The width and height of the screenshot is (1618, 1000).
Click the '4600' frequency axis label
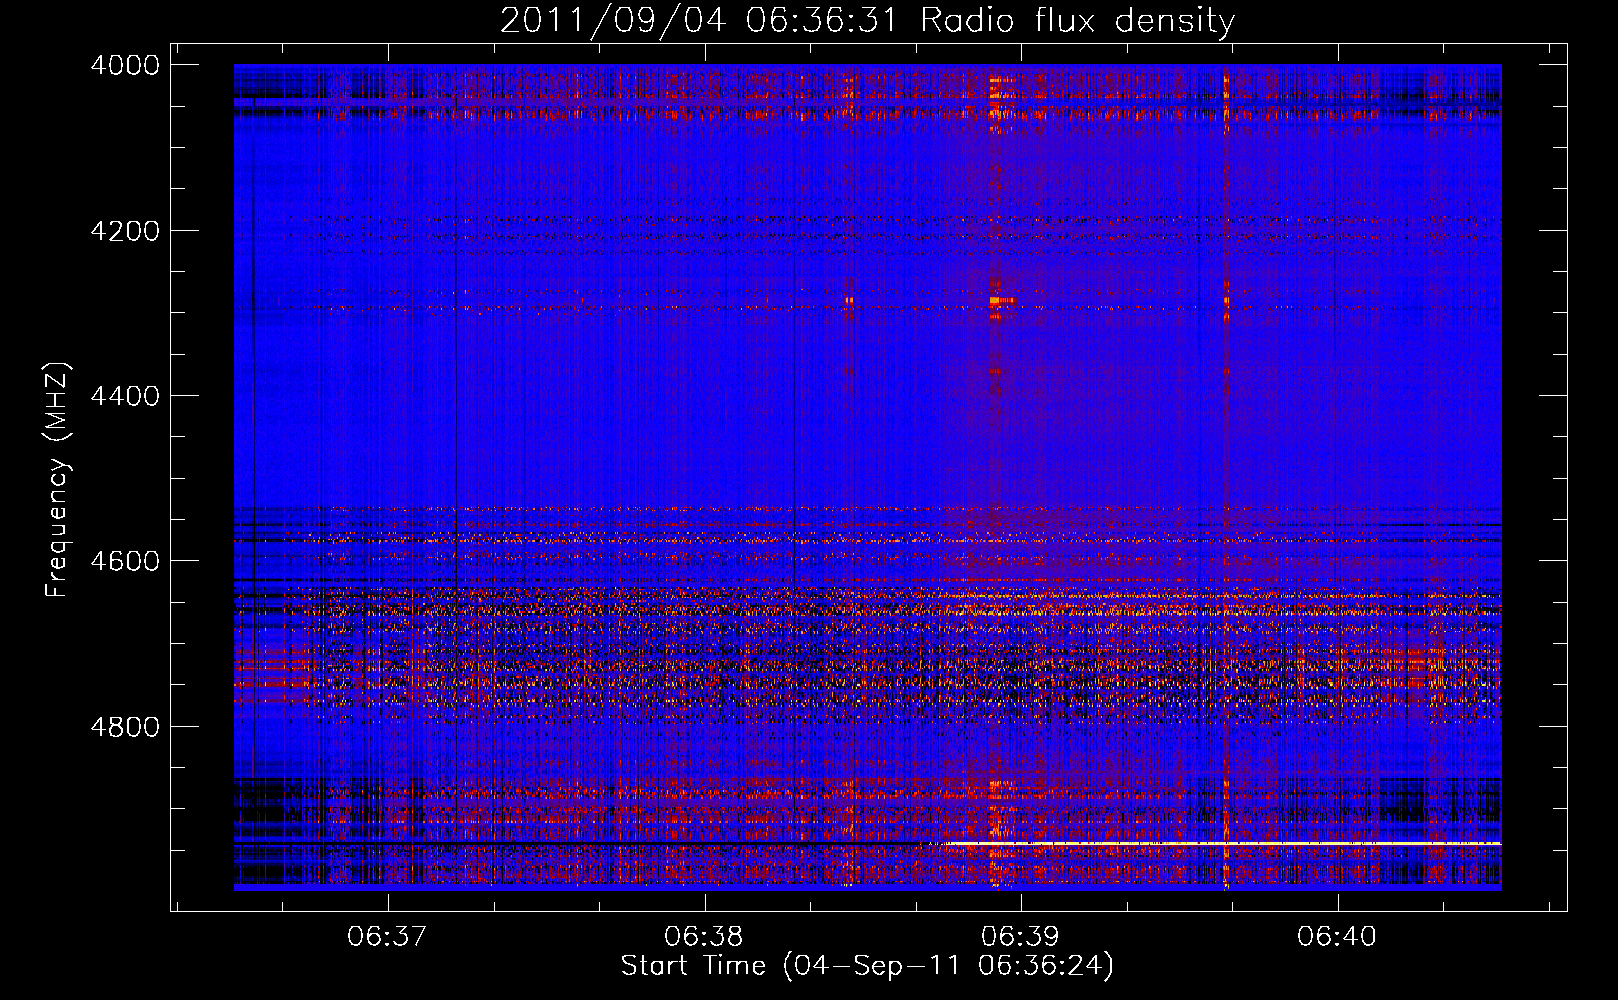click(x=125, y=561)
